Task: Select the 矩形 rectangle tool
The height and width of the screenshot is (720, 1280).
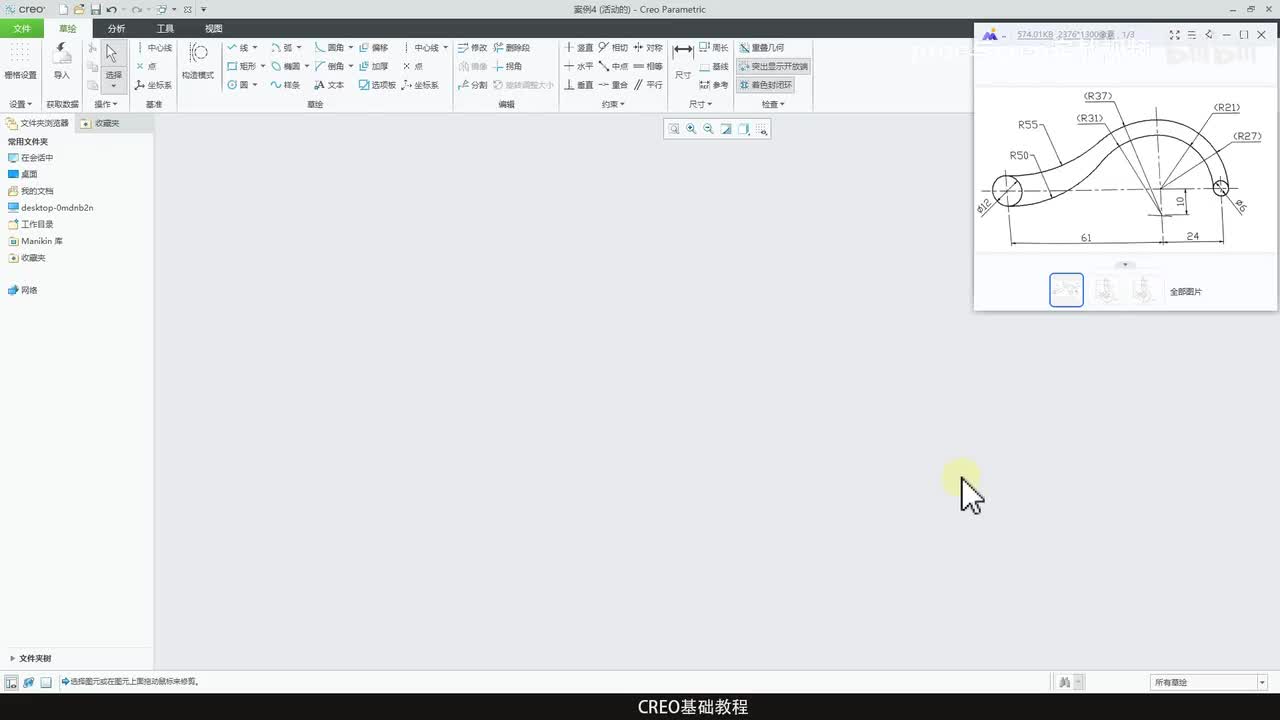Action: click(x=241, y=66)
